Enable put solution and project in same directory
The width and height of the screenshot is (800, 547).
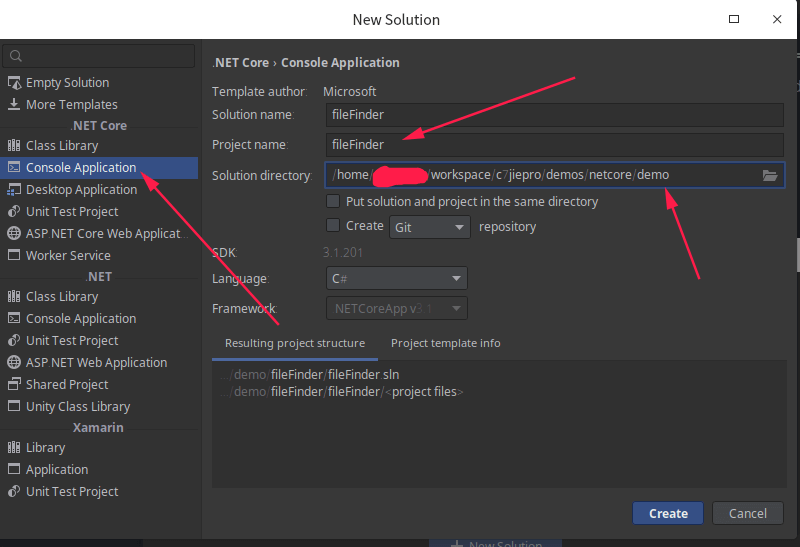click(x=334, y=201)
